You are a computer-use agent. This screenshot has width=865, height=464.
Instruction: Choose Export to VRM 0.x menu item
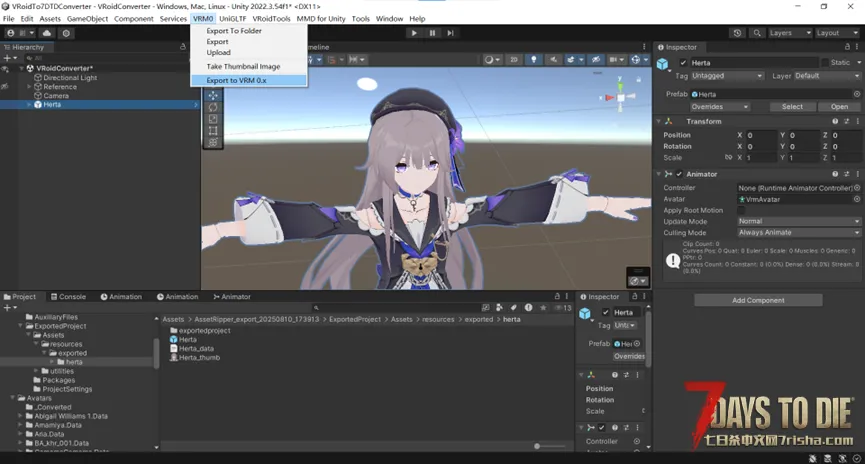[249, 81]
